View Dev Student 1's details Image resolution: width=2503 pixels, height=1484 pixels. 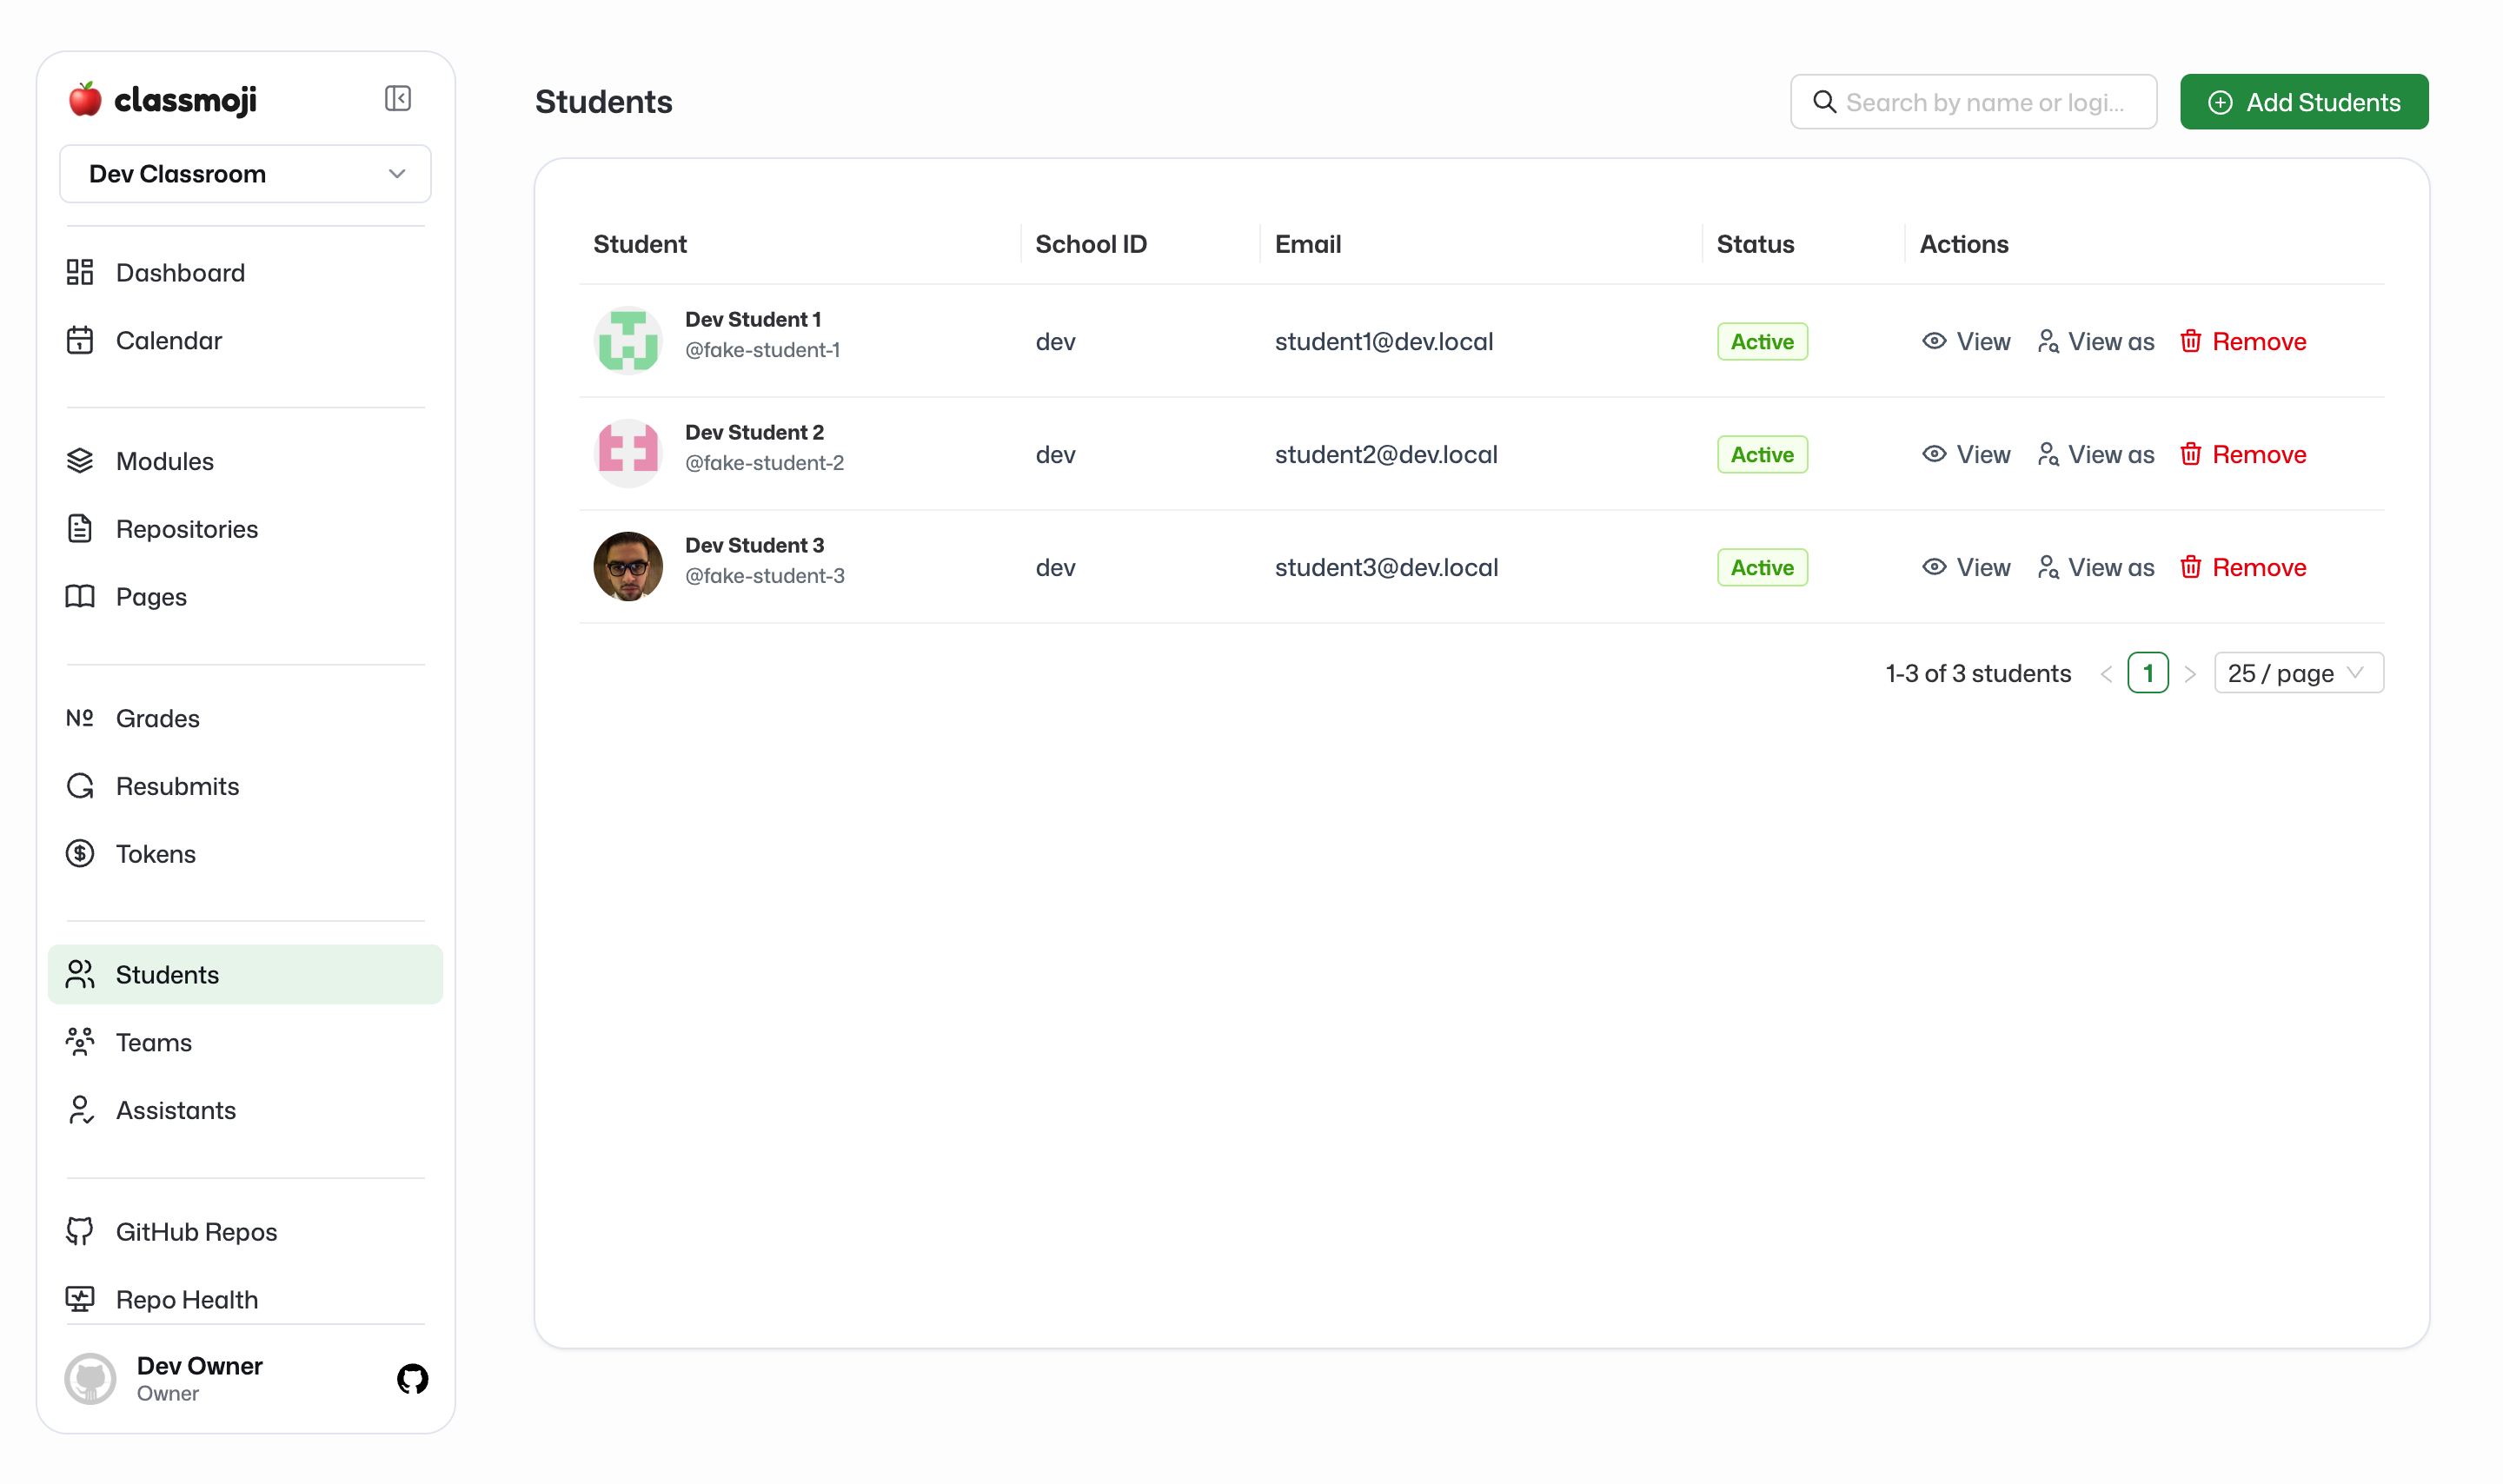pyautogui.click(x=1966, y=342)
